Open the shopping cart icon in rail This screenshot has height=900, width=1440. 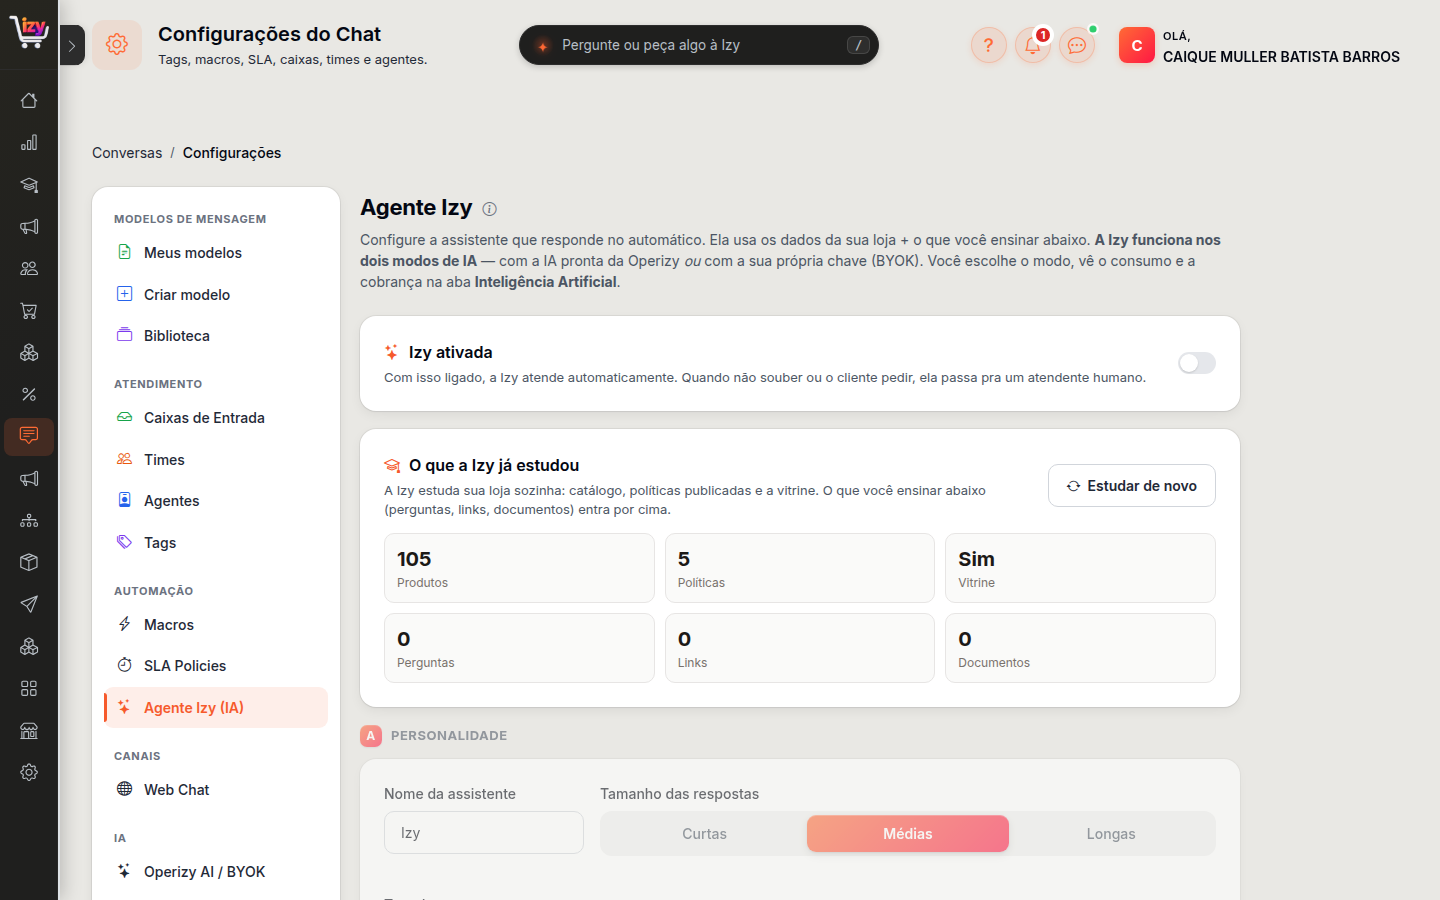(x=29, y=310)
